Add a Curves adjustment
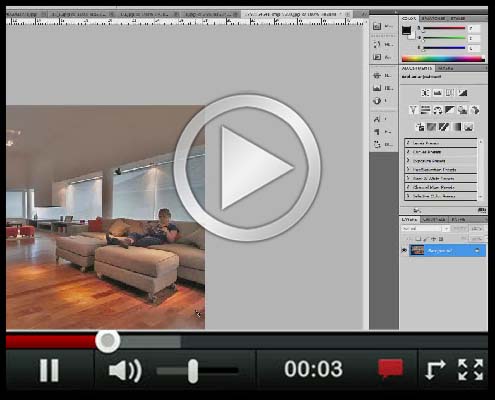Screen dimensions: 495x400 click(450, 93)
